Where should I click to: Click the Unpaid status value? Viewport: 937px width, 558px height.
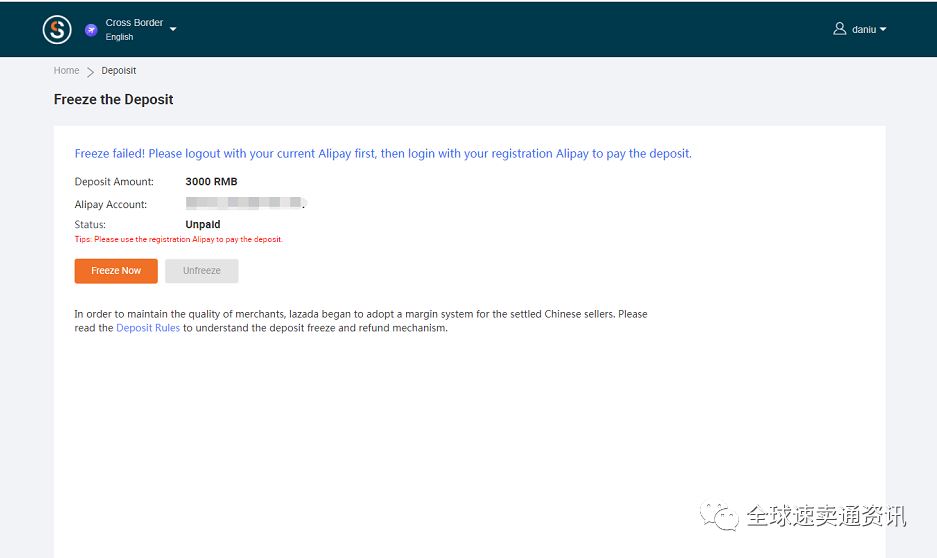click(x=203, y=225)
